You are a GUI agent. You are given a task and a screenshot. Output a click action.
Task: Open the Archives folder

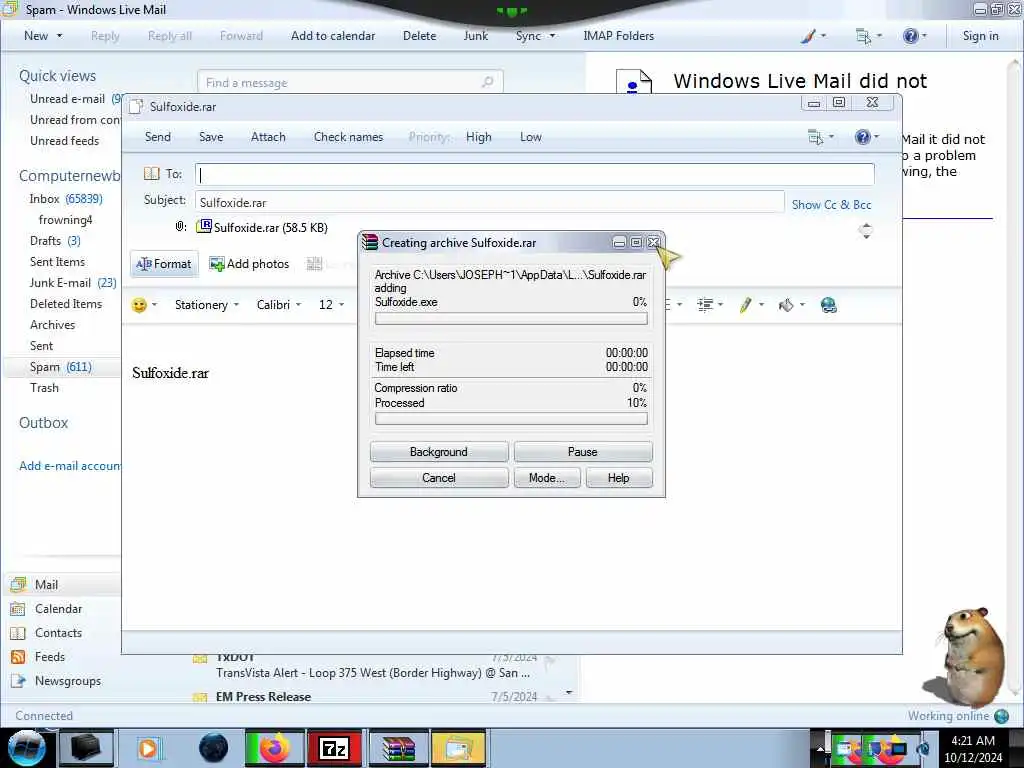click(52, 325)
